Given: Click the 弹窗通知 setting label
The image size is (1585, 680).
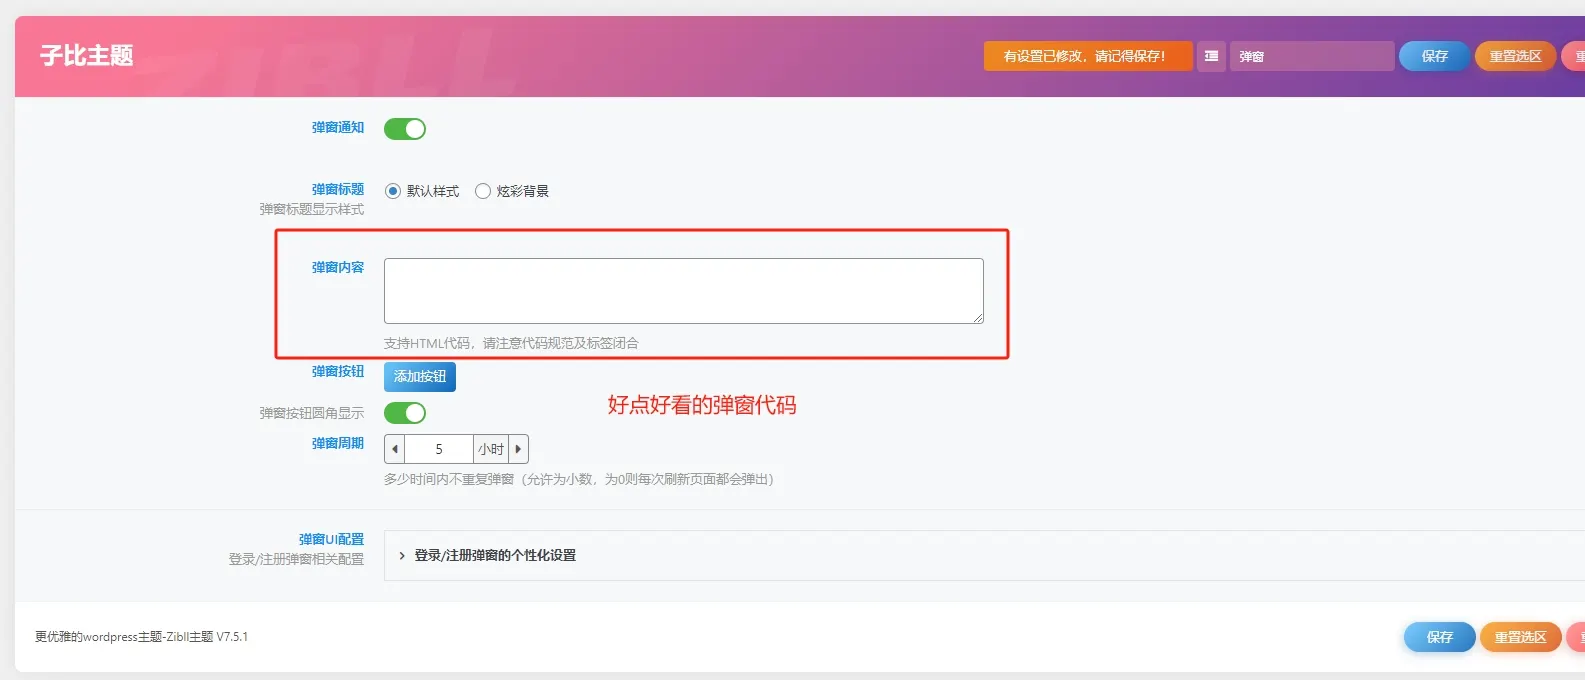Looking at the screenshot, I should [x=338, y=127].
